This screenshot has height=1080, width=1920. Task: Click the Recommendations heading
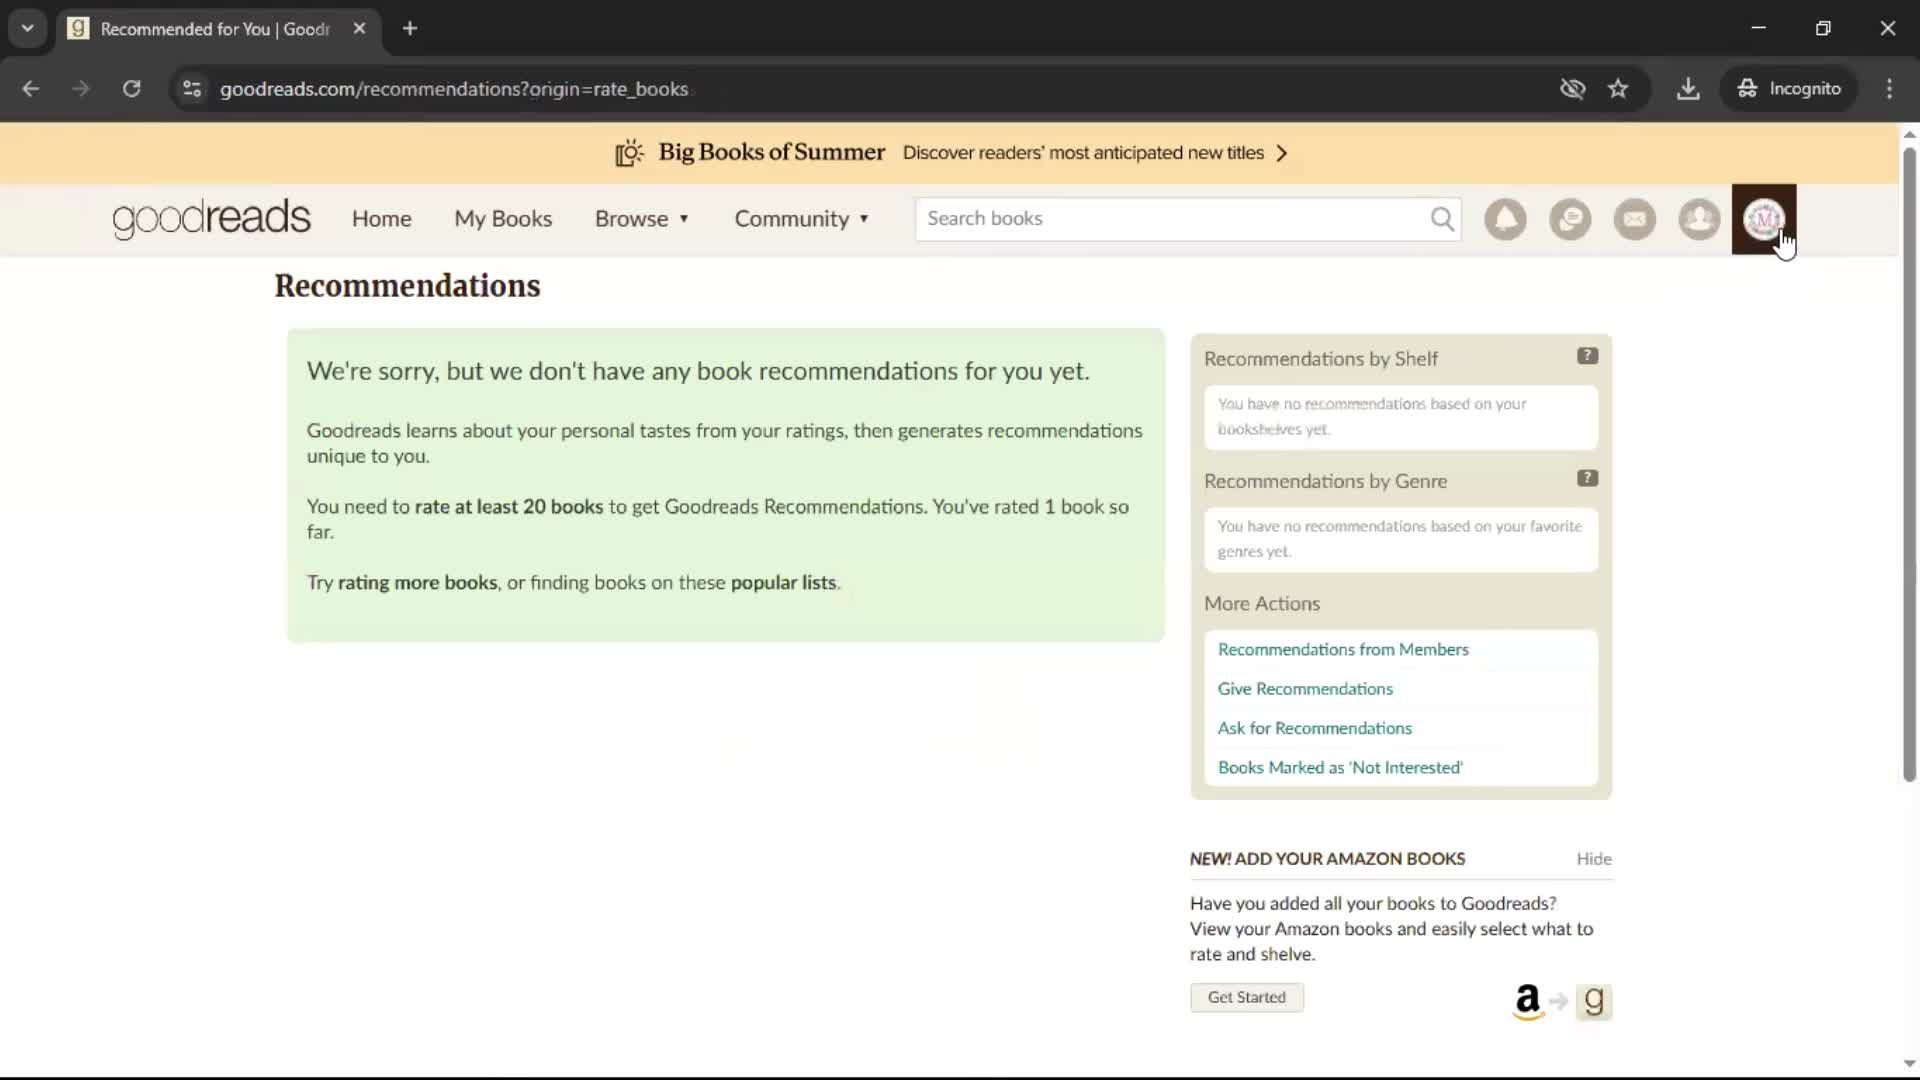click(x=407, y=286)
